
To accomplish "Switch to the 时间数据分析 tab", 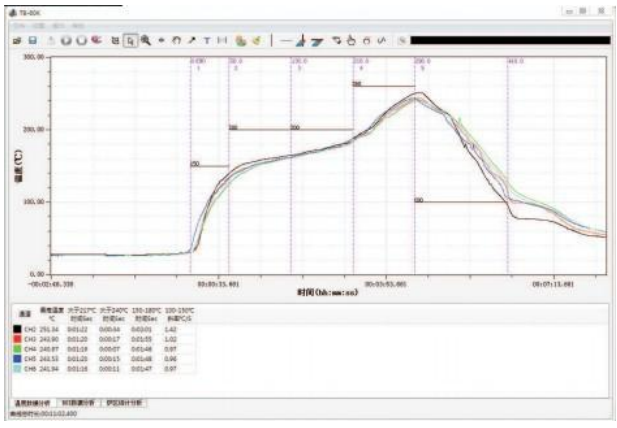I will click(80, 402).
